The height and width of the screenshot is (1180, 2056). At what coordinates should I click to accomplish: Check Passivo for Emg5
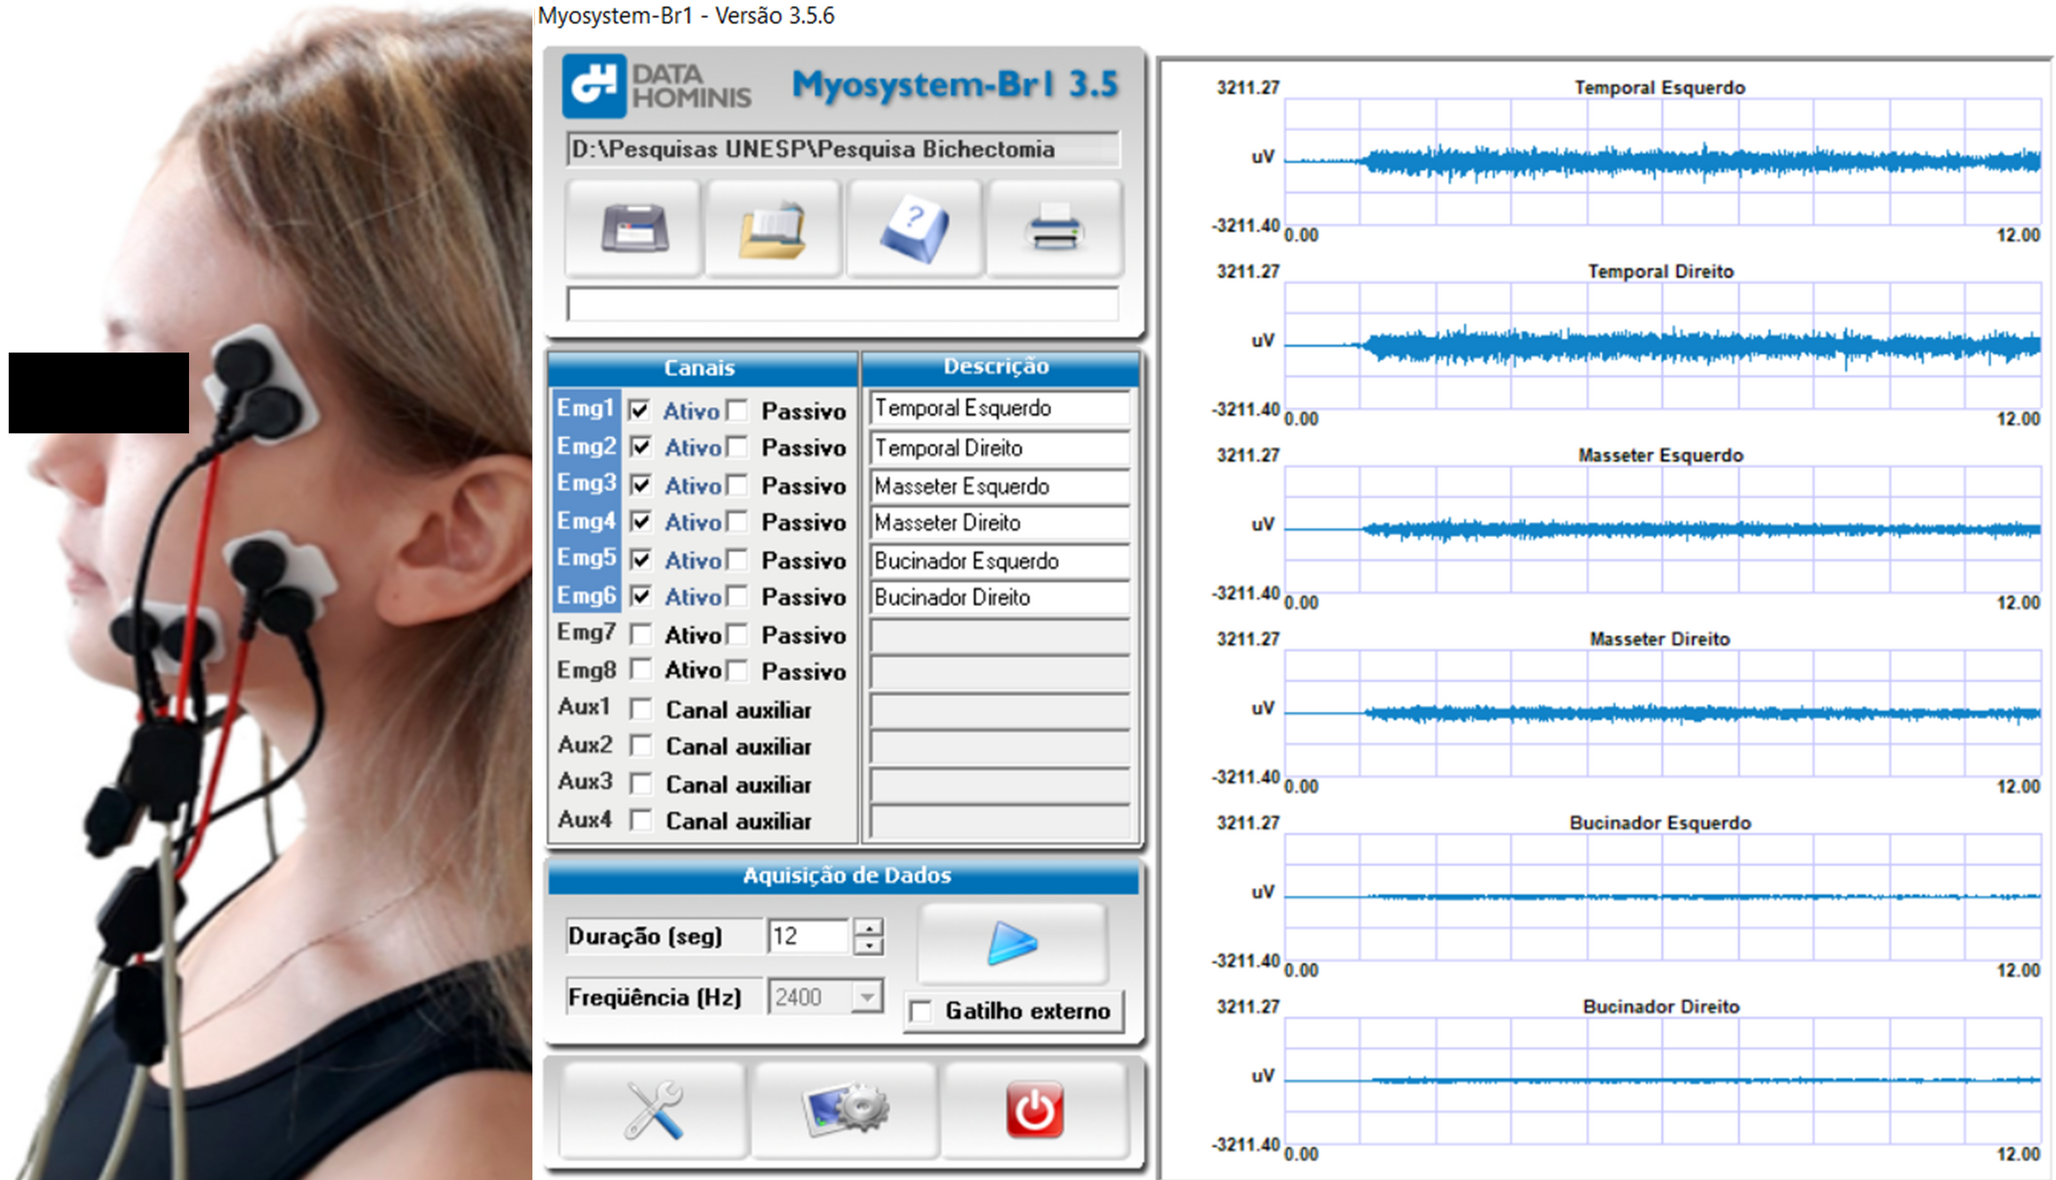click(737, 559)
